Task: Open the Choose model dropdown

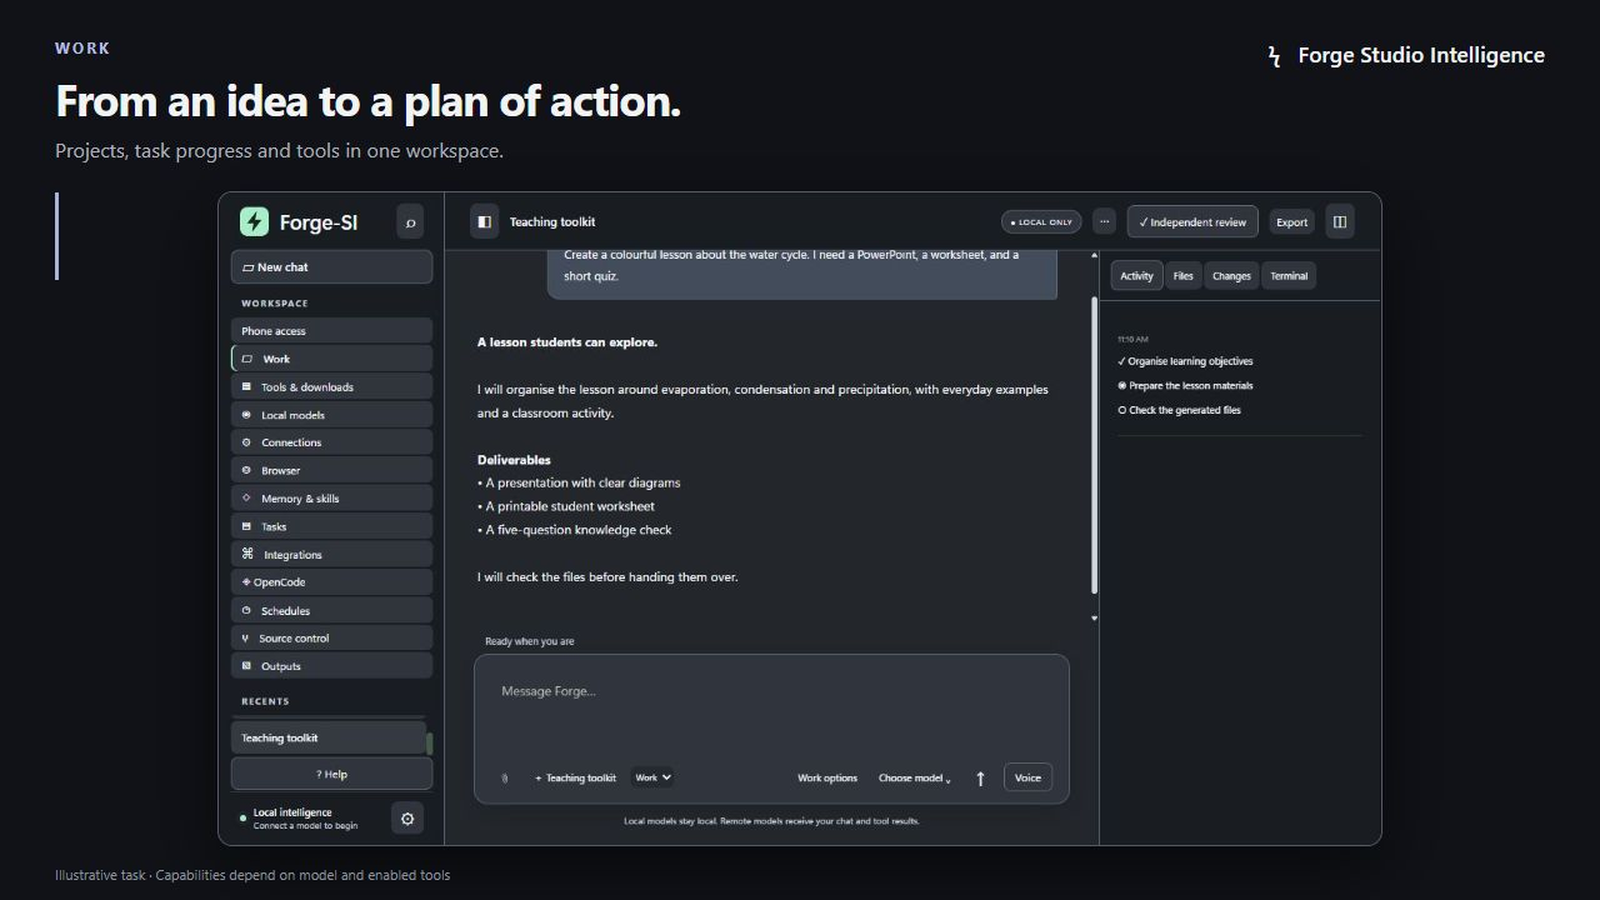Action: tap(914, 778)
